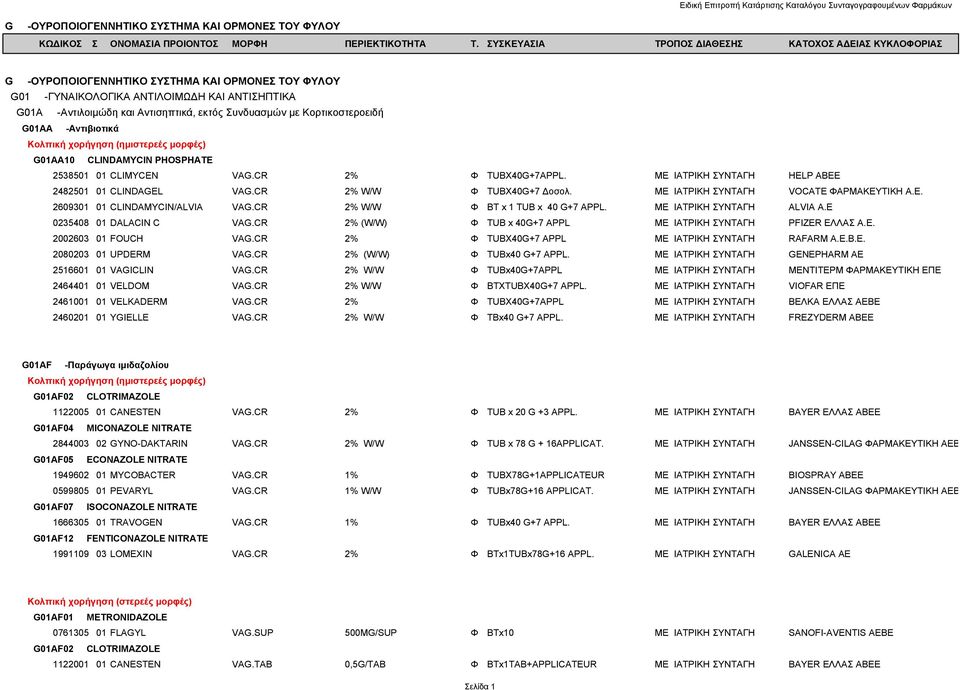This screenshot has height=690, width=960.
Task: Select product code 0235408
Action: [x=70, y=223]
